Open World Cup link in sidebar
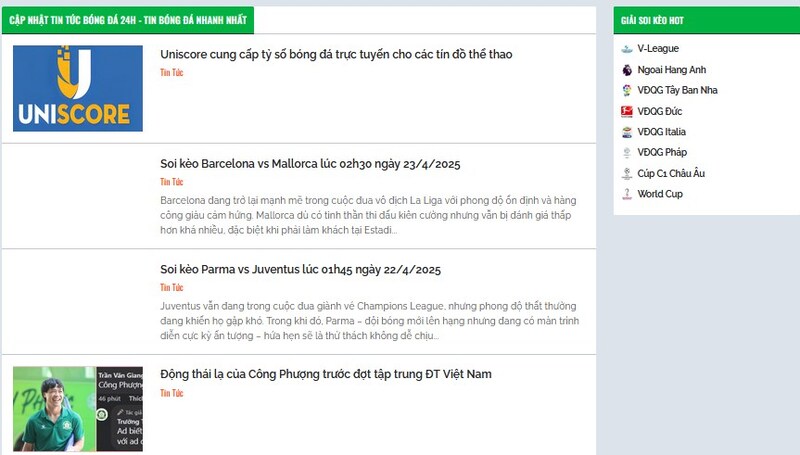The width and height of the screenshot is (800, 455). click(x=660, y=194)
